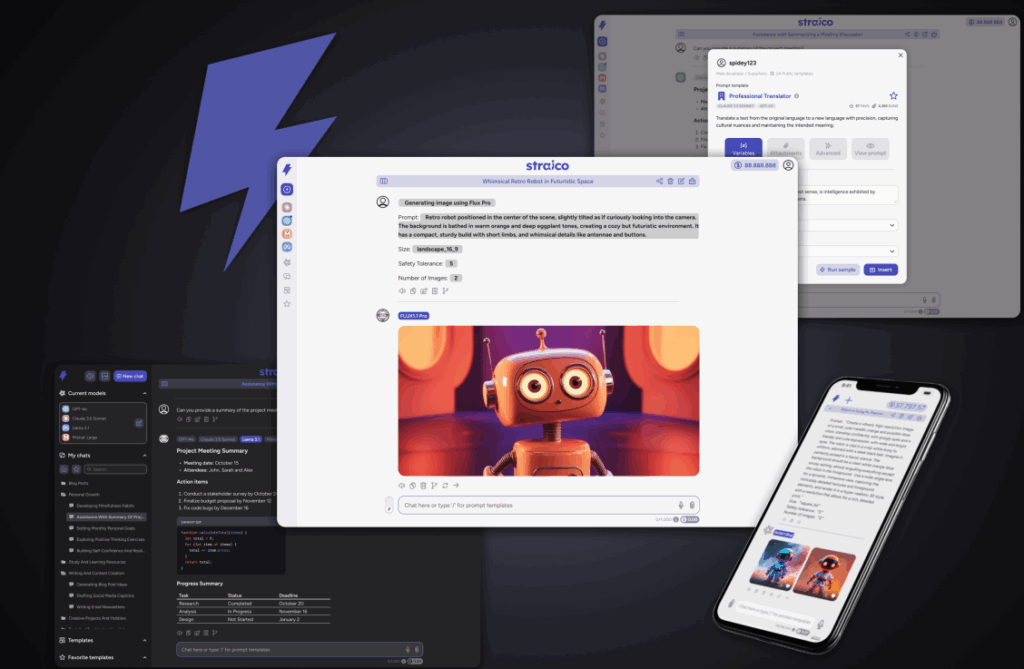Screen dimensions: 1024x669
Task: Open user profile icon in front chat window
Action: point(788,165)
